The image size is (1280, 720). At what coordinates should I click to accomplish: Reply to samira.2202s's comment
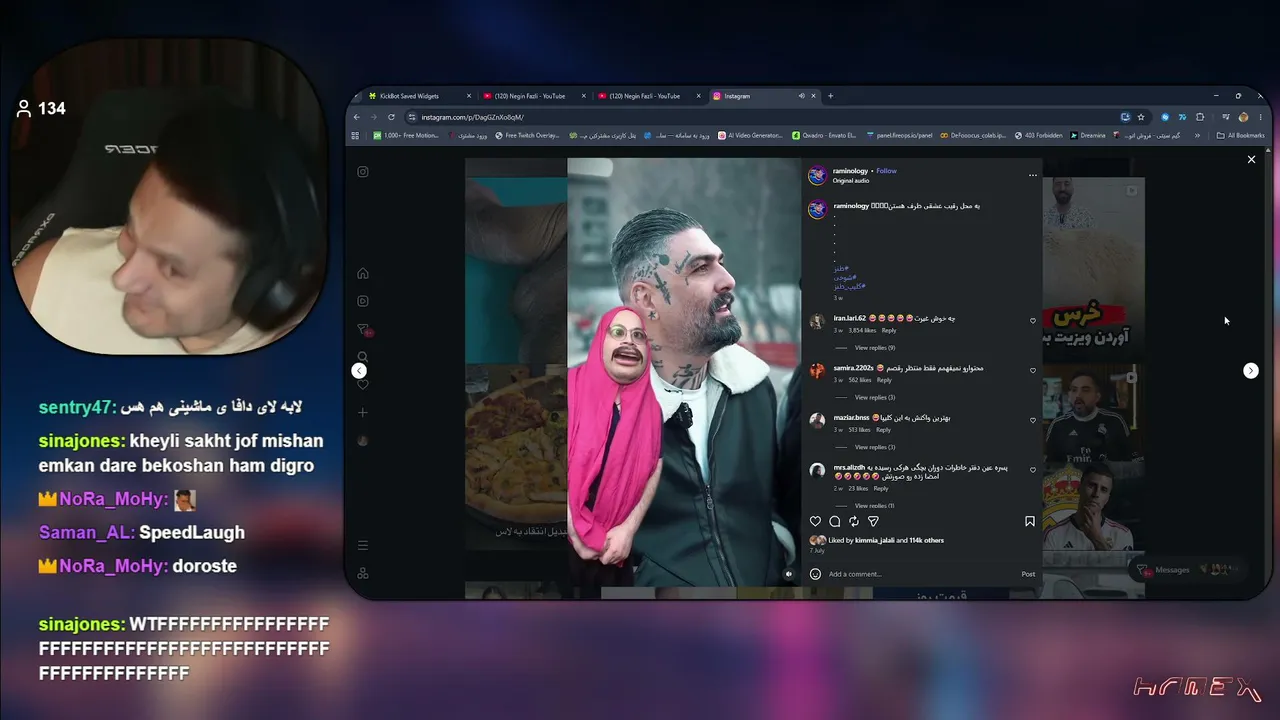[884, 380]
